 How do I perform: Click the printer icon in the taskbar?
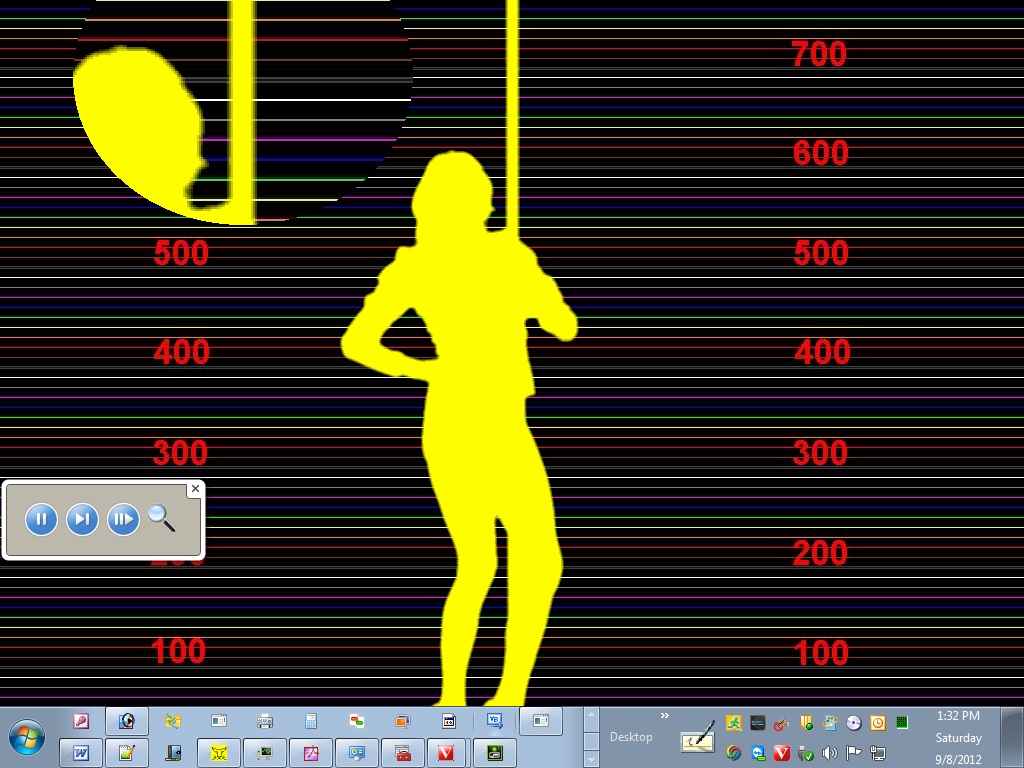coord(265,721)
